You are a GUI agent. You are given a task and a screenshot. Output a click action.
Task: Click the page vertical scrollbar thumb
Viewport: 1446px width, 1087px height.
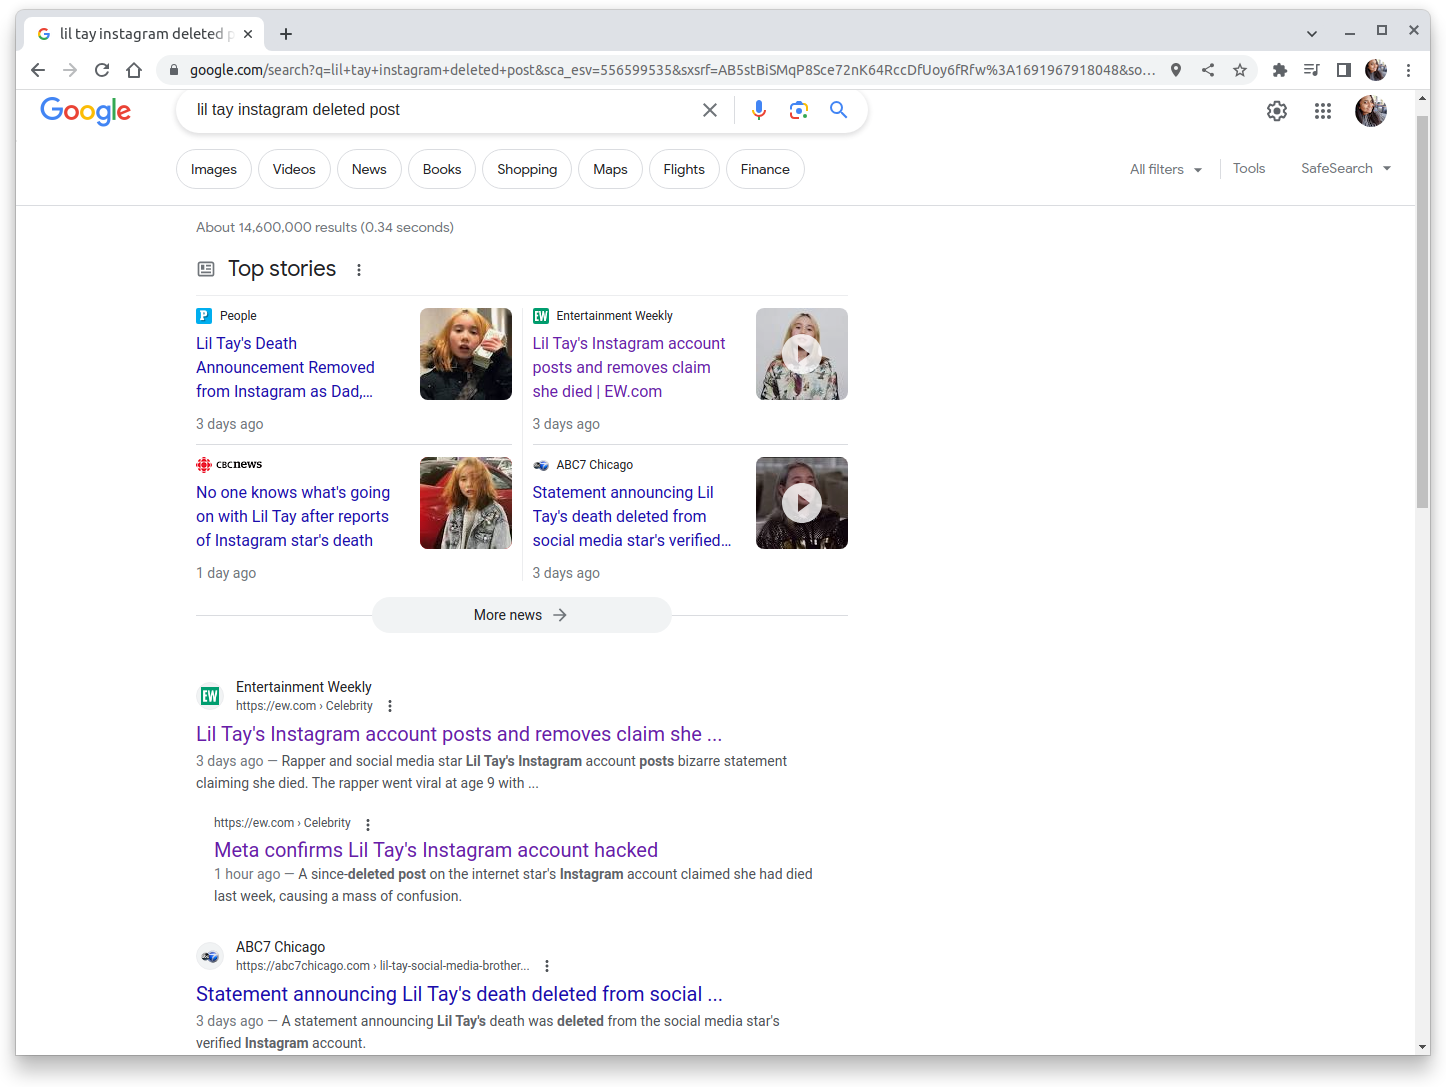pos(1422,312)
